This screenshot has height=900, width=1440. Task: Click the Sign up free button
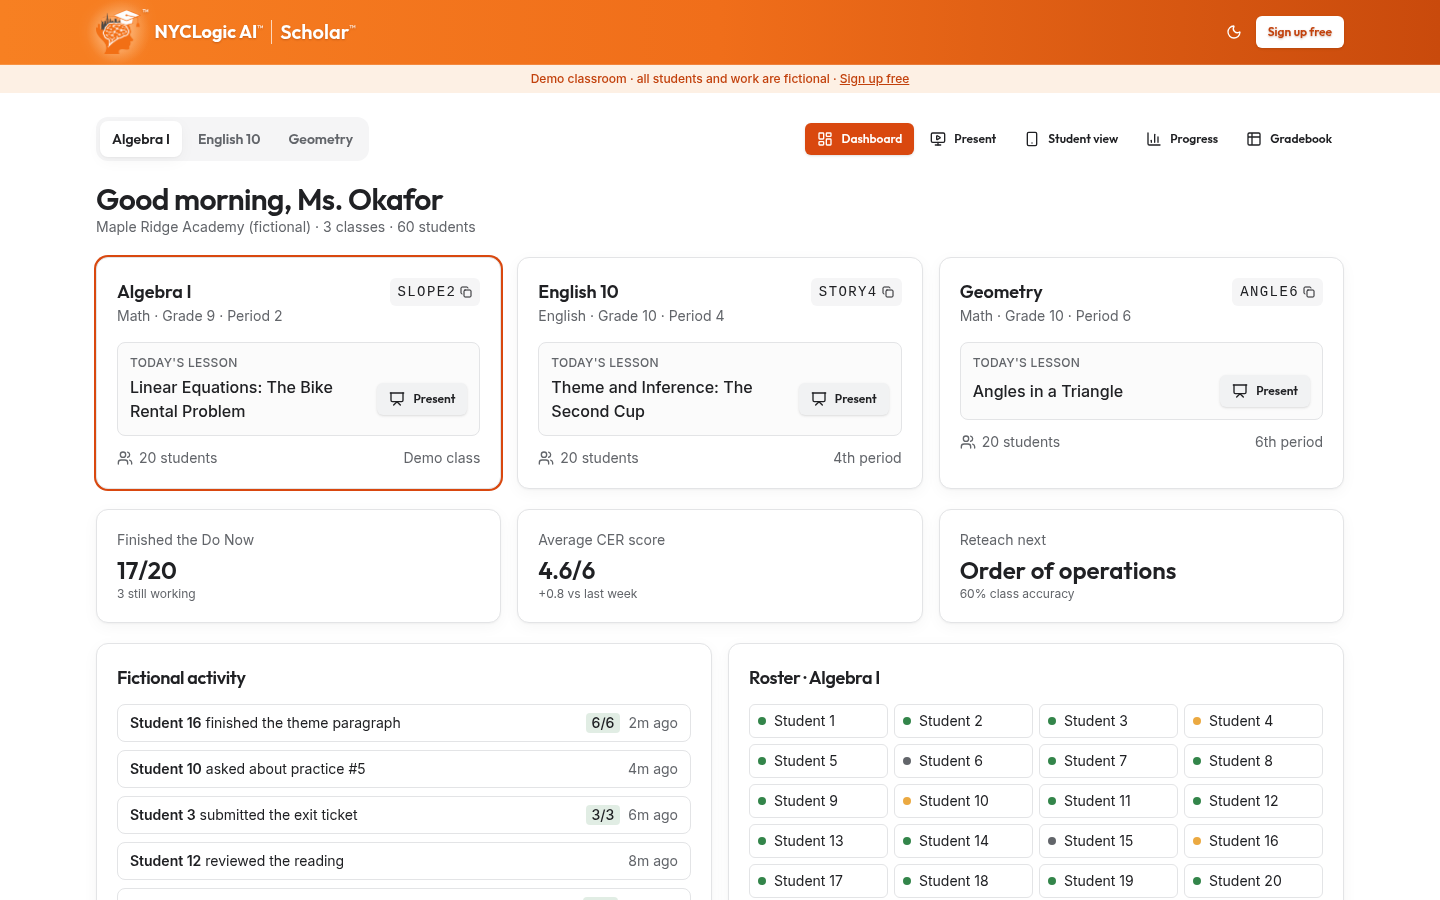[x=1299, y=32]
